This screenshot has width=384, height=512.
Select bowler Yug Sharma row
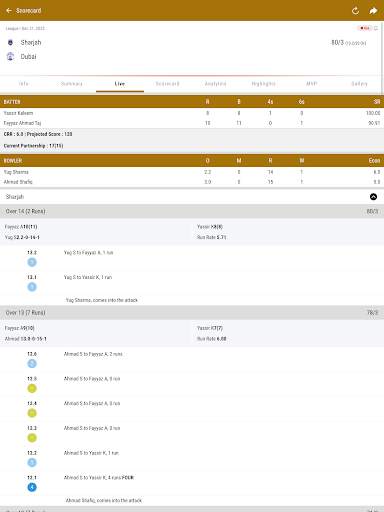click(192, 172)
